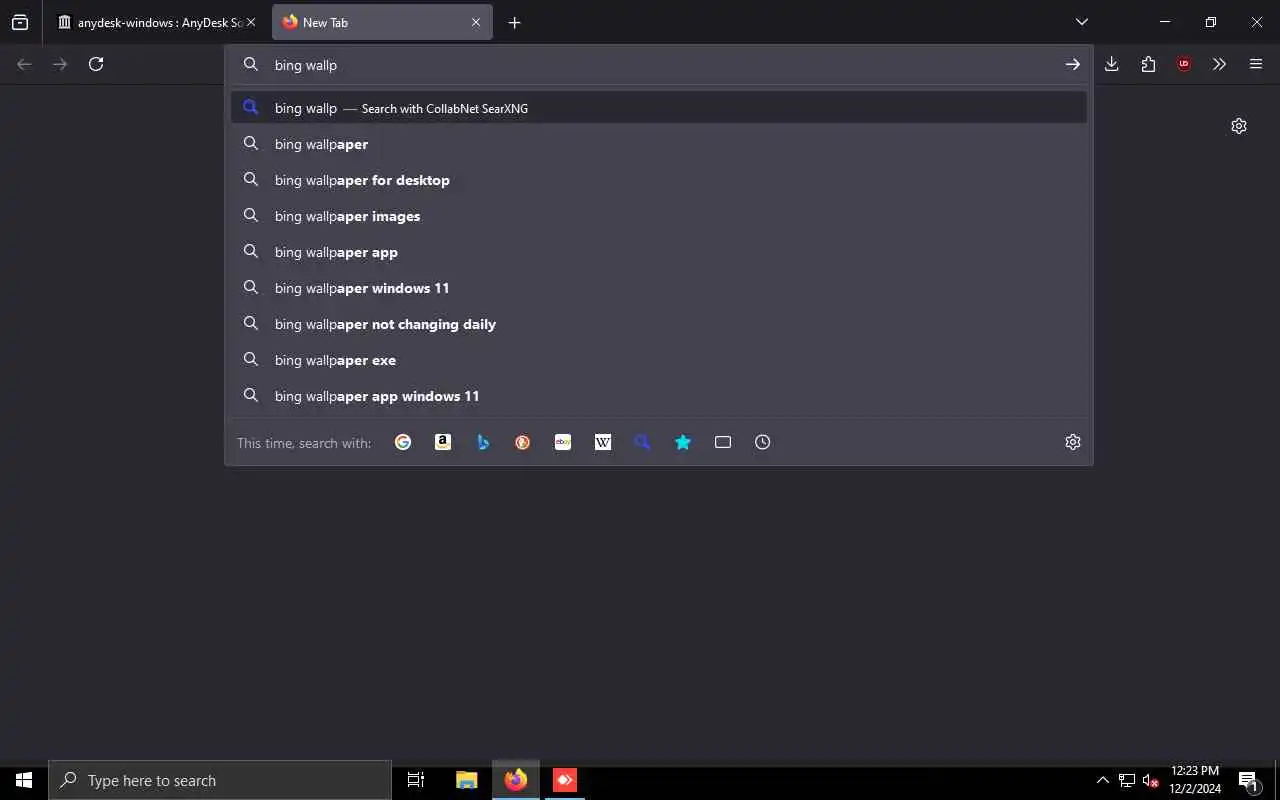Open the Firefox View icon
The width and height of the screenshot is (1280, 800).
20,22
